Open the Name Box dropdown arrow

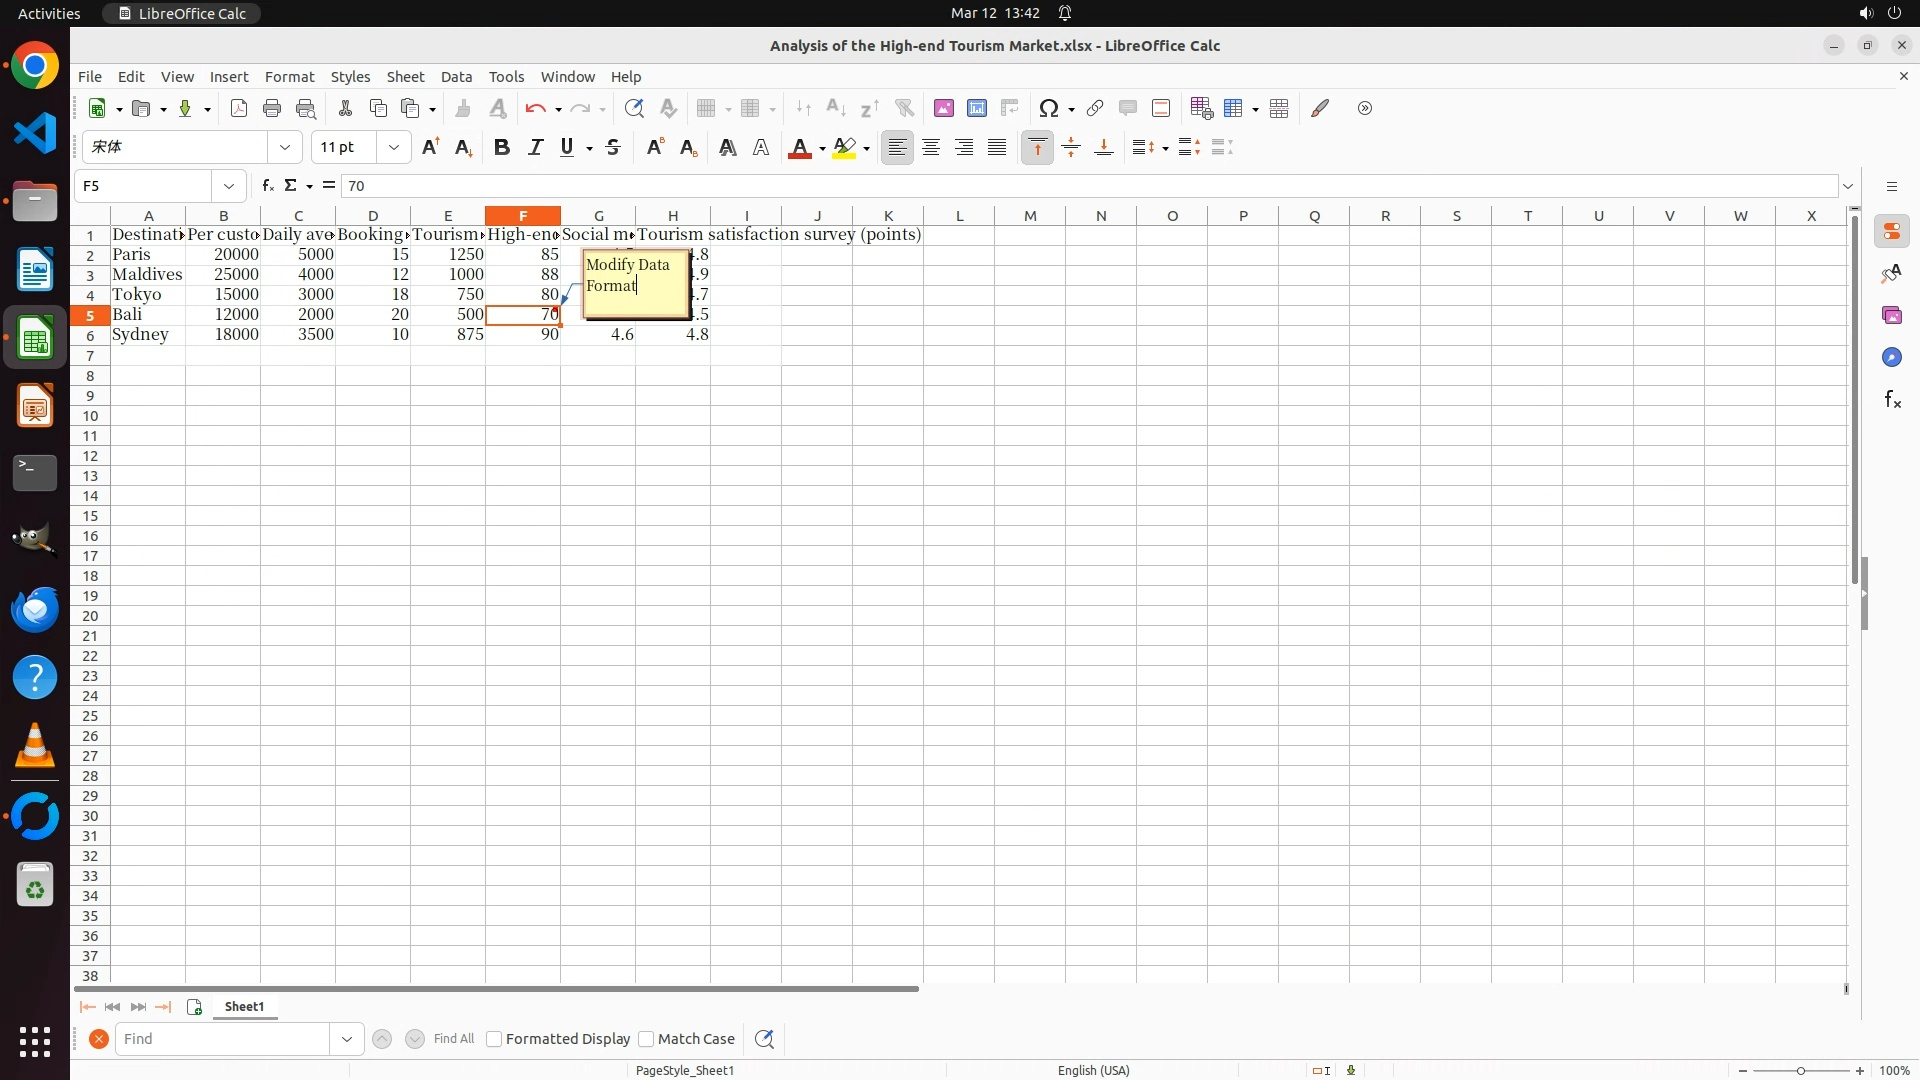click(x=229, y=186)
